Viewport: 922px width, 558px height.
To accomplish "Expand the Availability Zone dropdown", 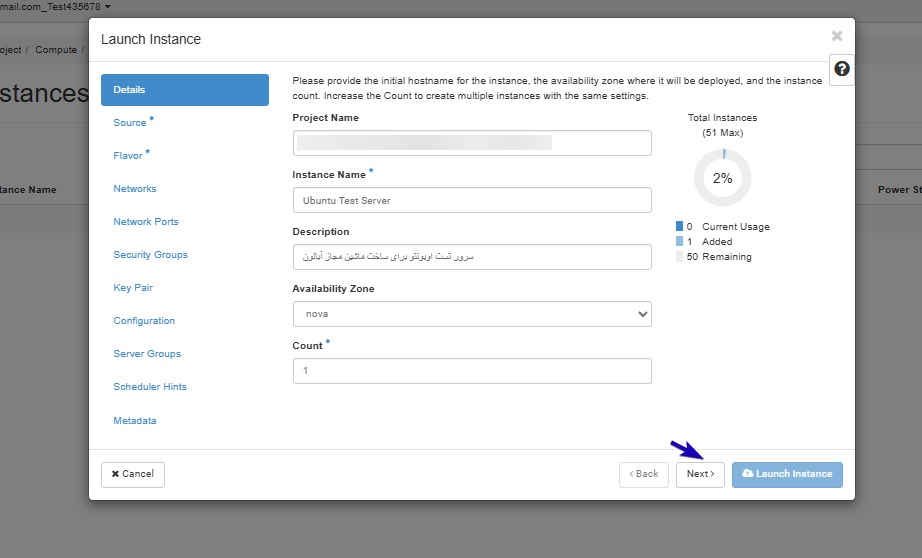I will tap(472, 314).
